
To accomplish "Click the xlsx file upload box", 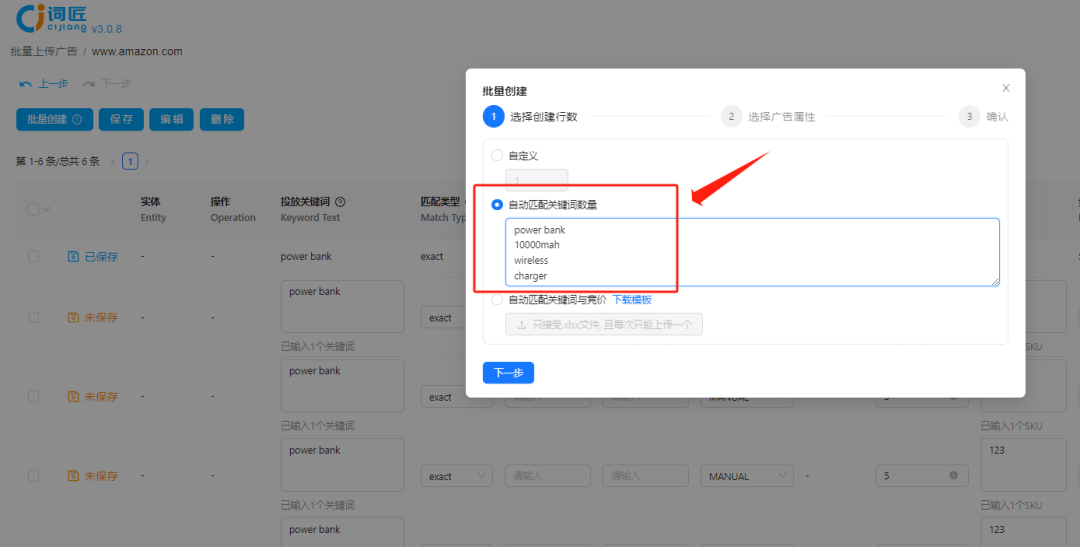I will click(604, 324).
